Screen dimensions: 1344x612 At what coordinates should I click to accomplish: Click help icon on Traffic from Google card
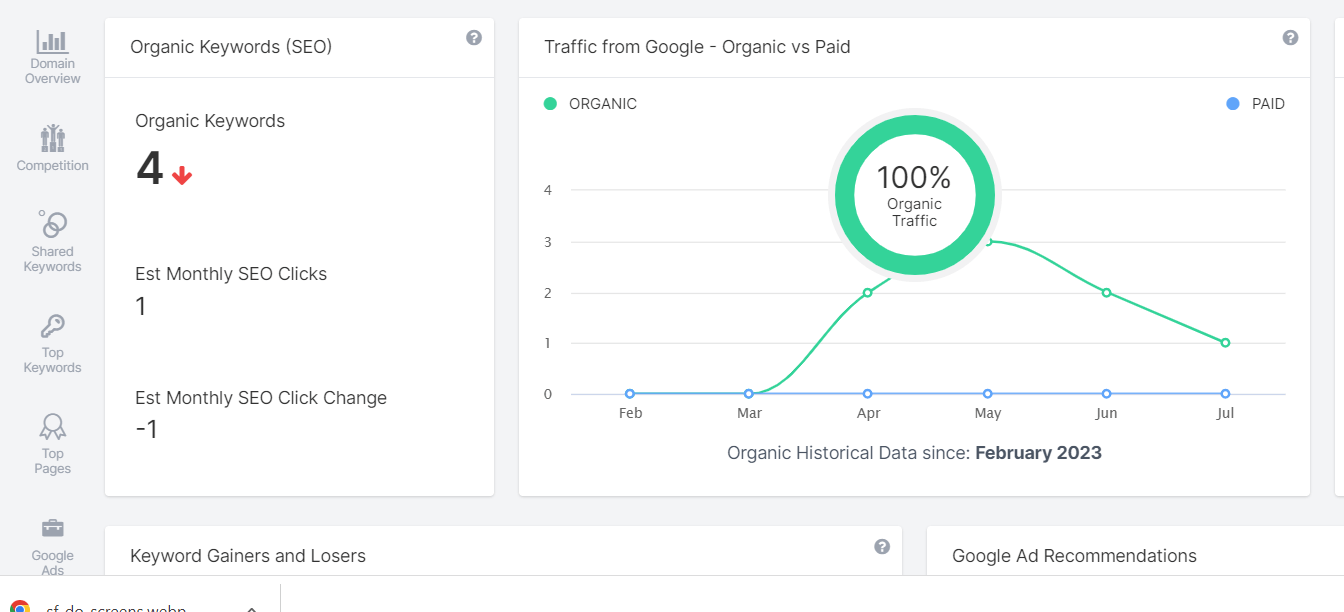pos(1290,38)
